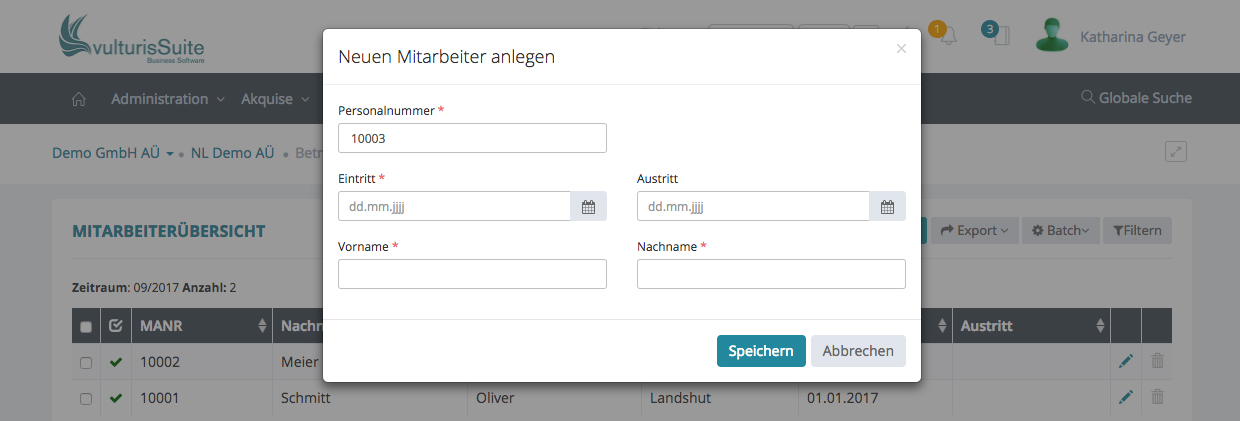
Task: Delete employee 10001 with trash icon
Action: pyautogui.click(x=1157, y=398)
